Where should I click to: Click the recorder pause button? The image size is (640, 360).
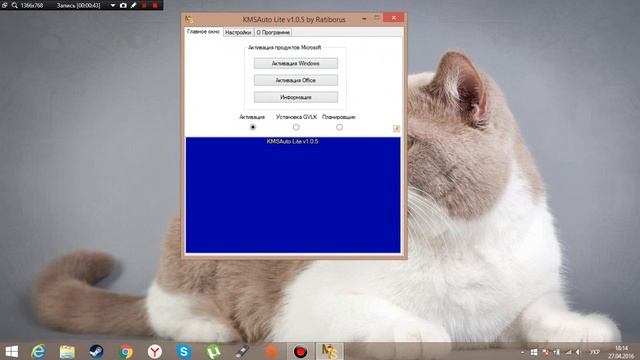tap(144, 5)
